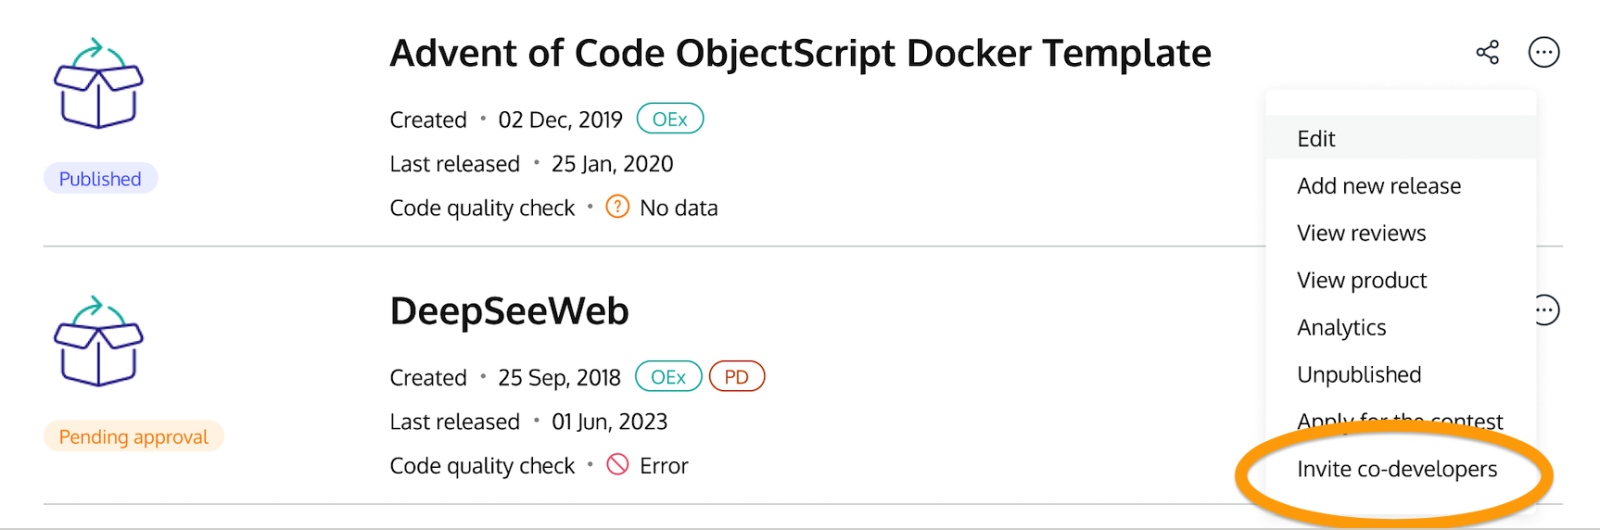The image size is (1600, 530).
Task: Select View reviews in the menu
Action: point(1361,233)
